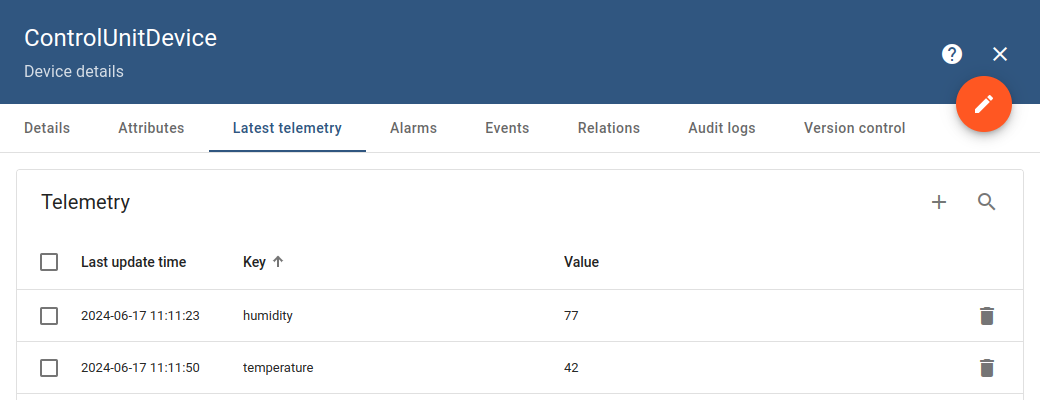Toggle the select-all telemetry checkbox
This screenshot has width=1040, height=400.
coord(49,262)
